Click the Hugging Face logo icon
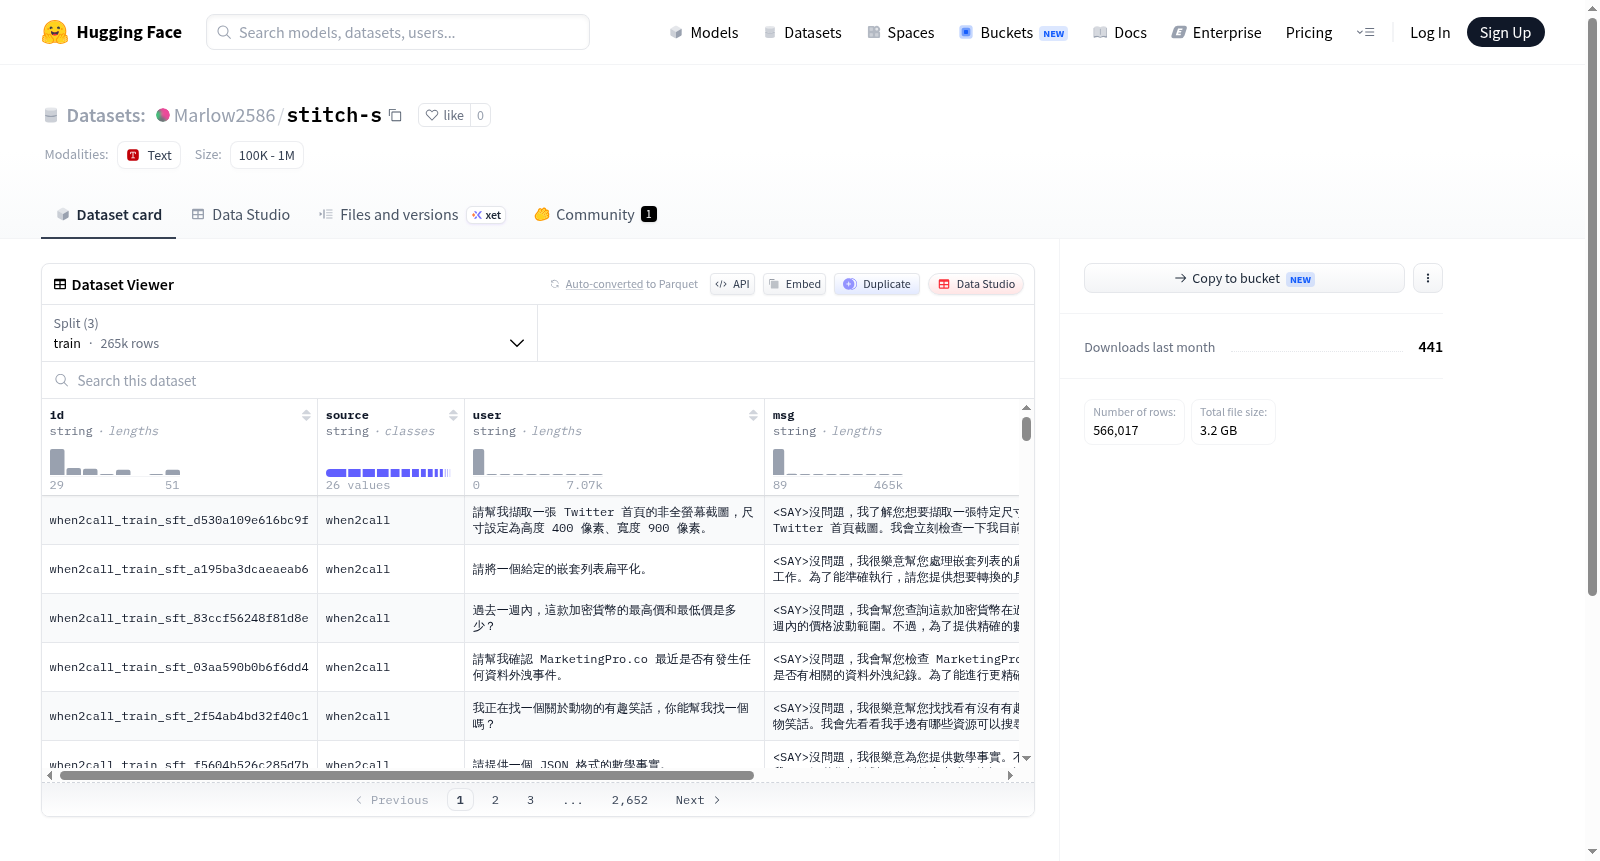Screen dimensions: 1600x861 (x=55, y=32)
